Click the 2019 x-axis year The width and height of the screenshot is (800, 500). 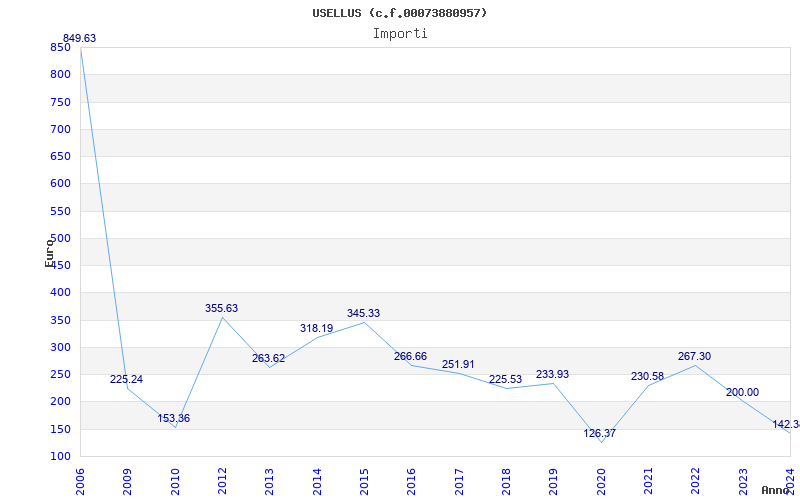pos(554,482)
